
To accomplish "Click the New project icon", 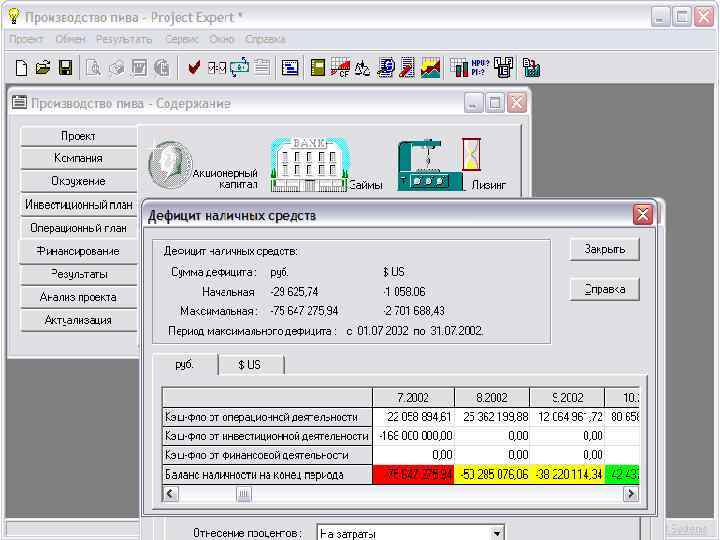I will point(21,68).
